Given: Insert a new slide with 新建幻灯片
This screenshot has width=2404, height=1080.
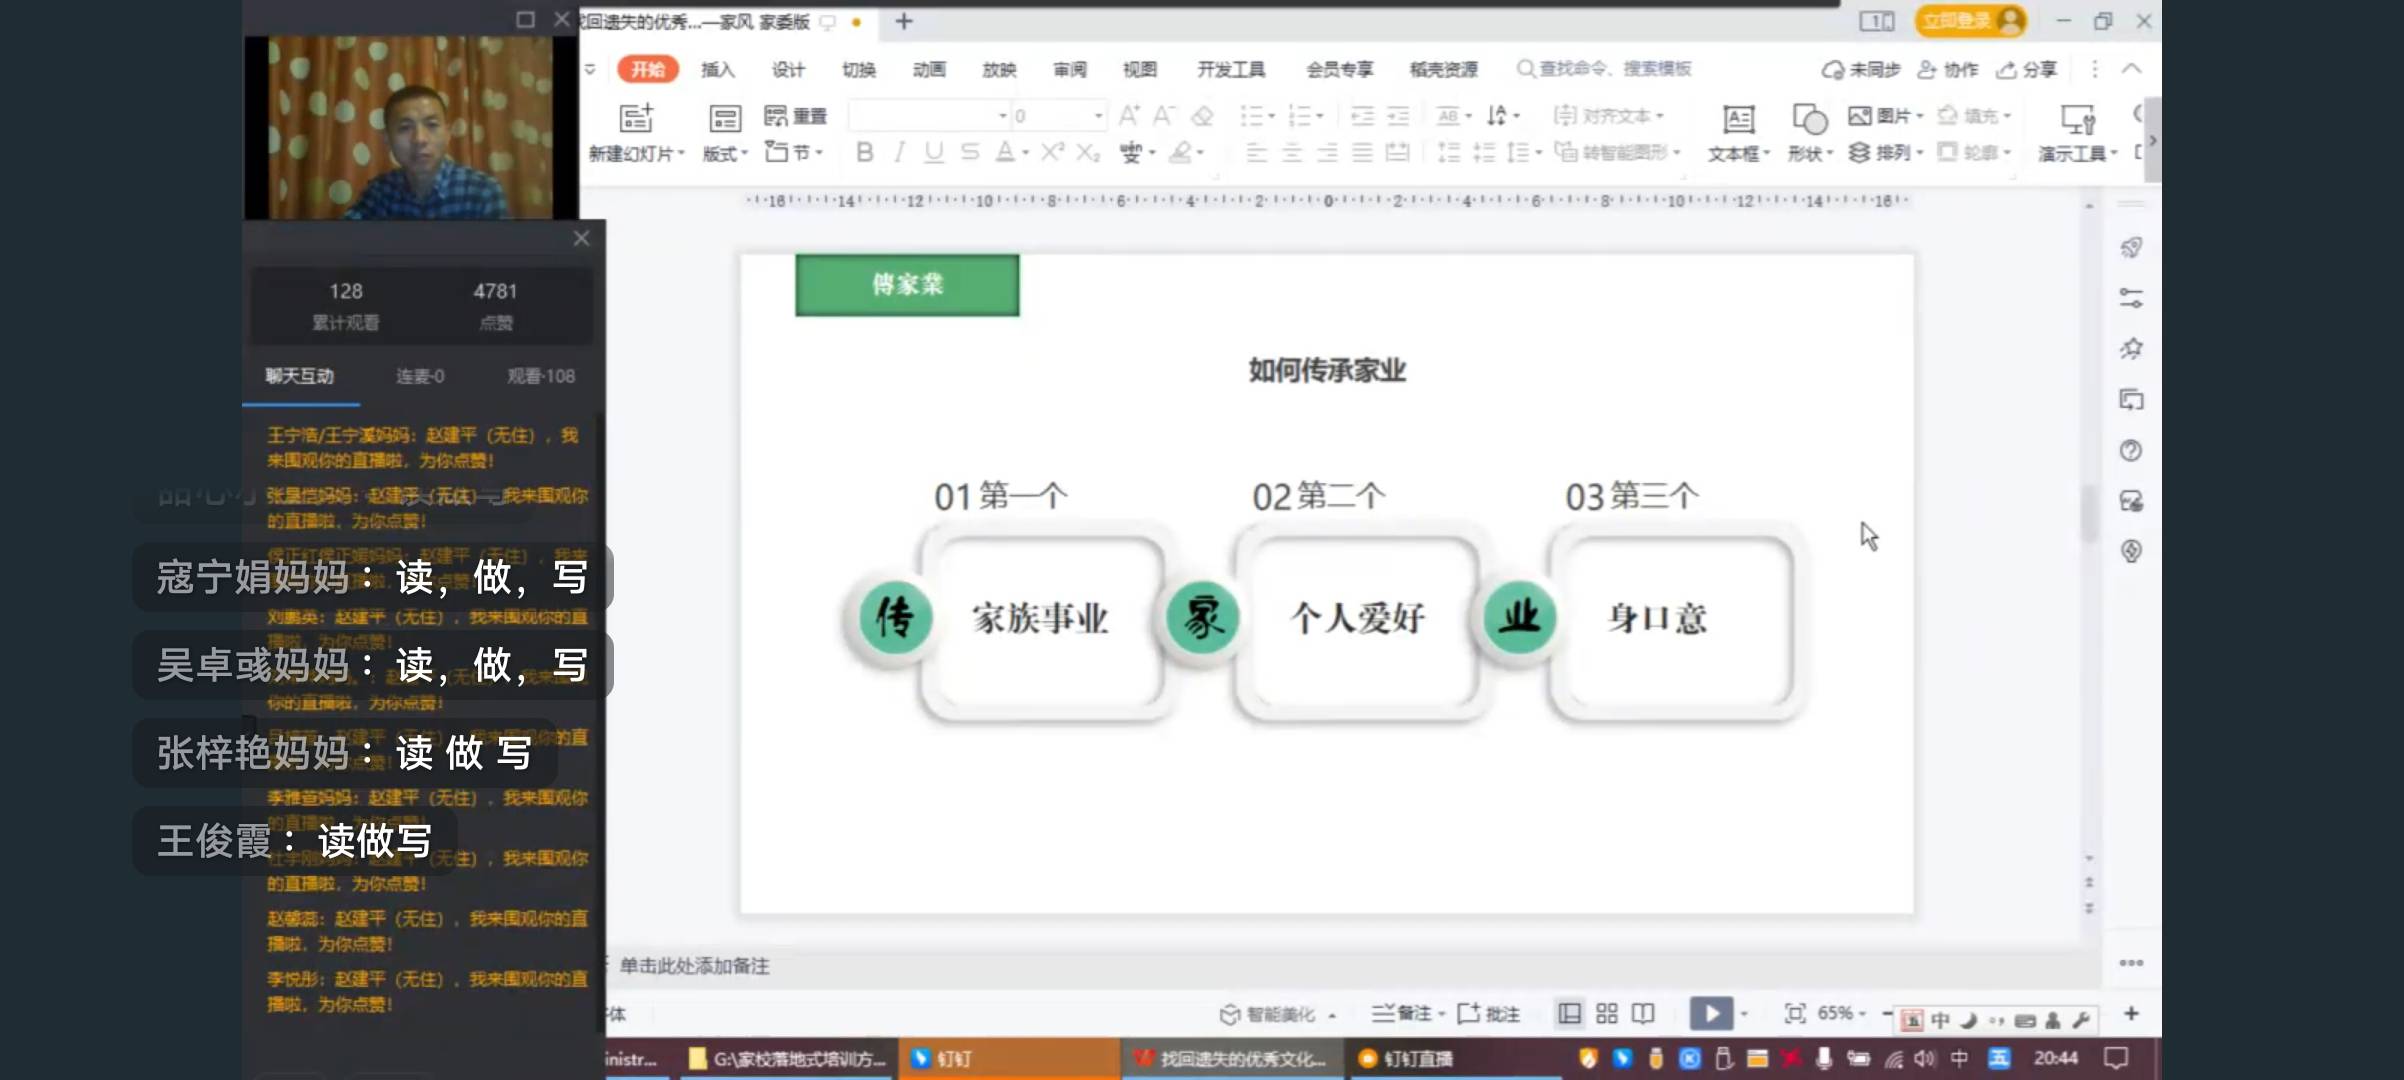Looking at the screenshot, I should pyautogui.click(x=636, y=132).
